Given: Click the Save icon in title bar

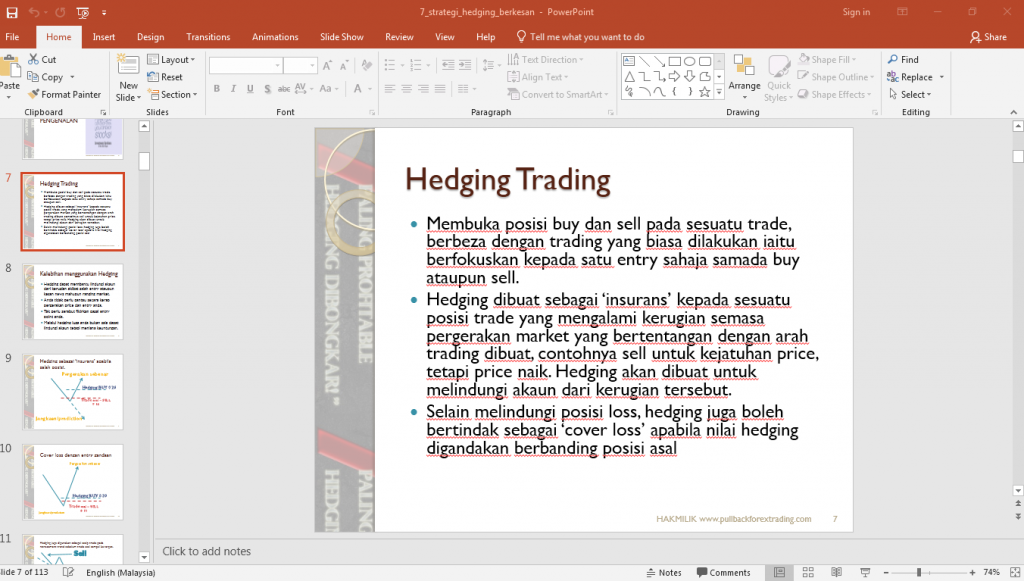Looking at the screenshot, I should pyautogui.click(x=12, y=12).
